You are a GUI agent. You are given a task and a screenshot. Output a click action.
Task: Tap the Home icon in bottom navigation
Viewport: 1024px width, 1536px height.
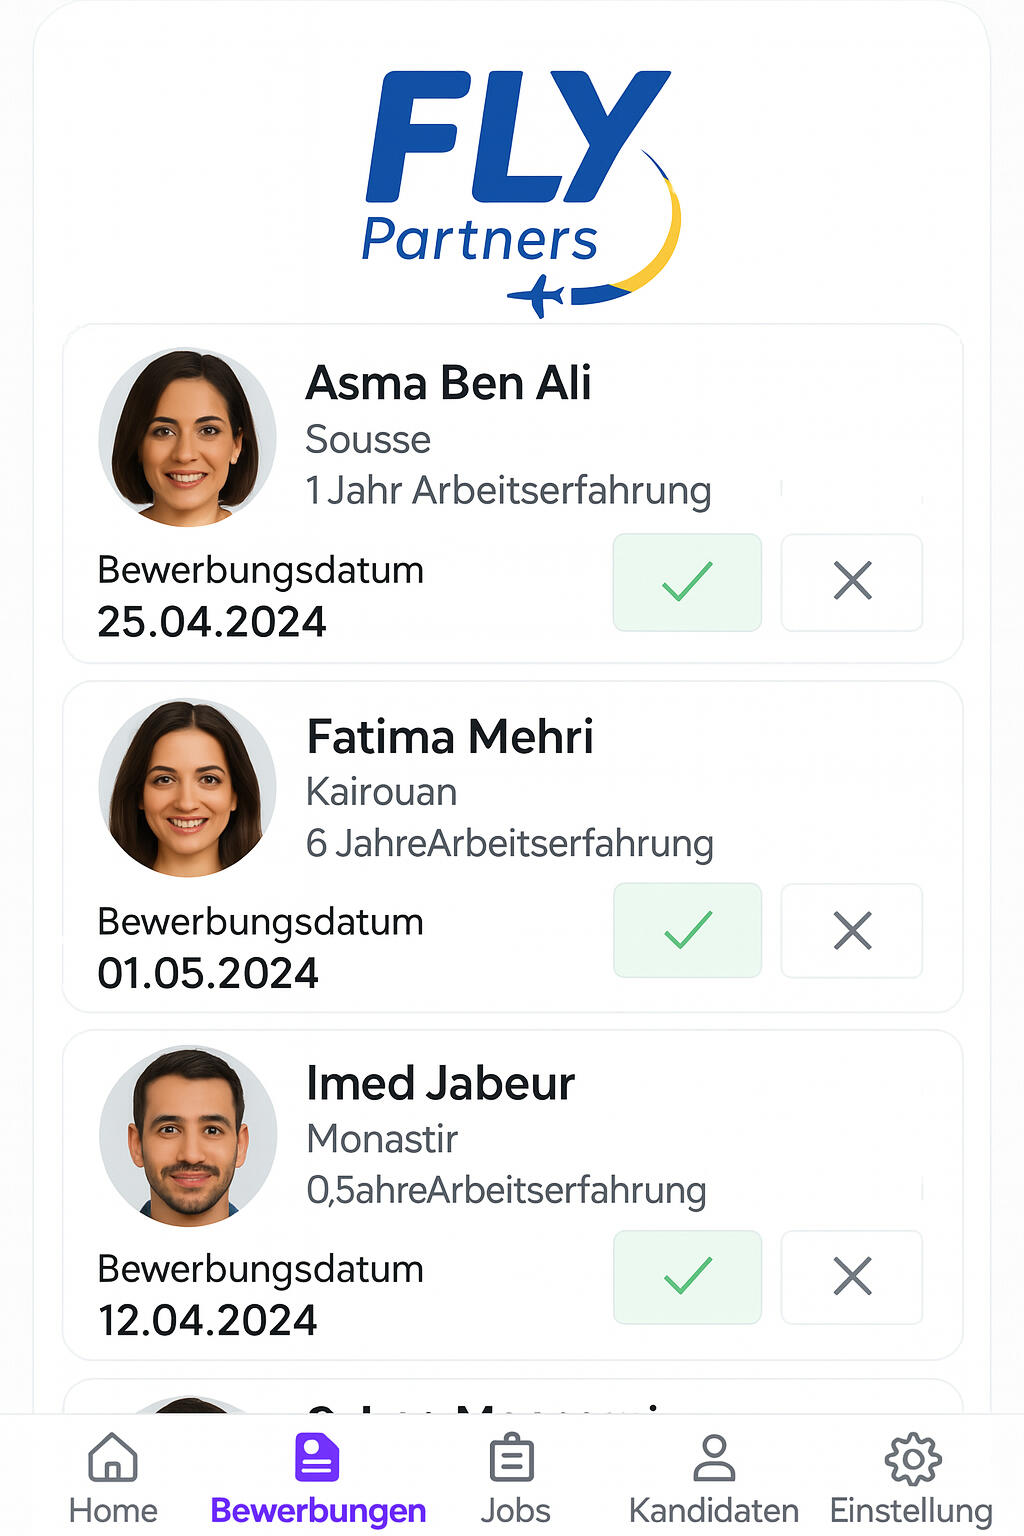point(113,1458)
